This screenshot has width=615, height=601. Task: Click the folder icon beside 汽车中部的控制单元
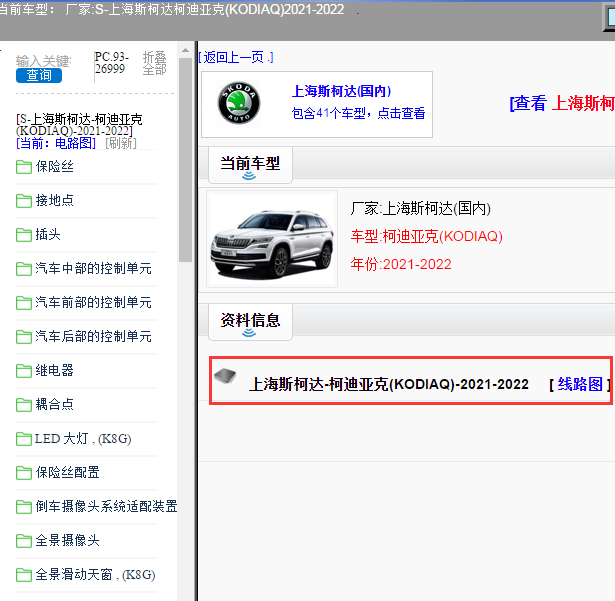(24, 269)
